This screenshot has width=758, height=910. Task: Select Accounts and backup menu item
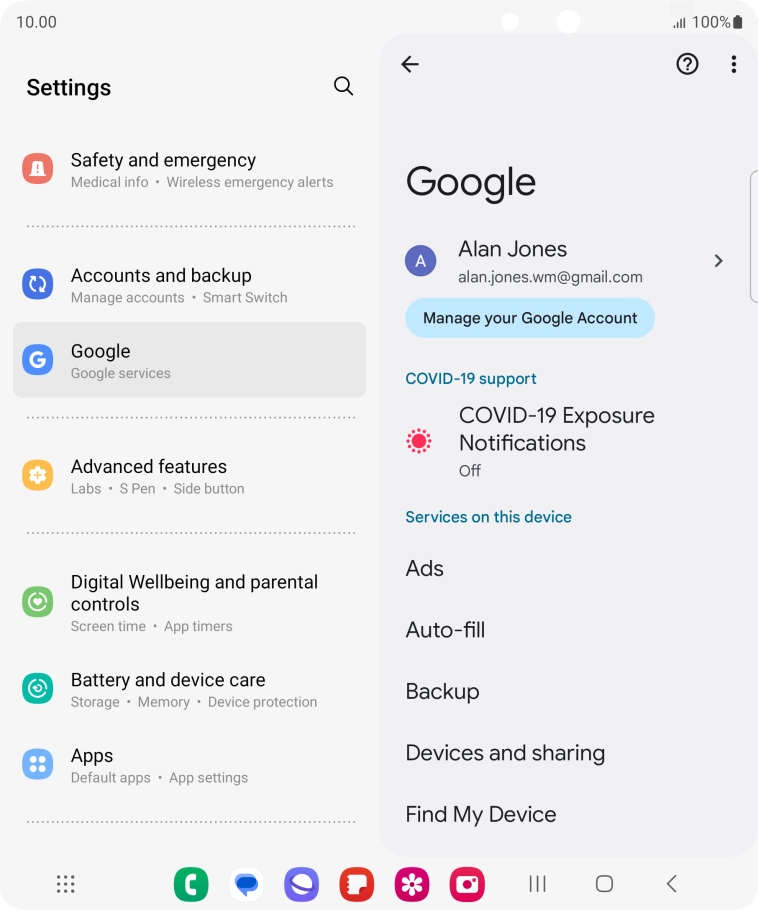click(x=190, y=285)
